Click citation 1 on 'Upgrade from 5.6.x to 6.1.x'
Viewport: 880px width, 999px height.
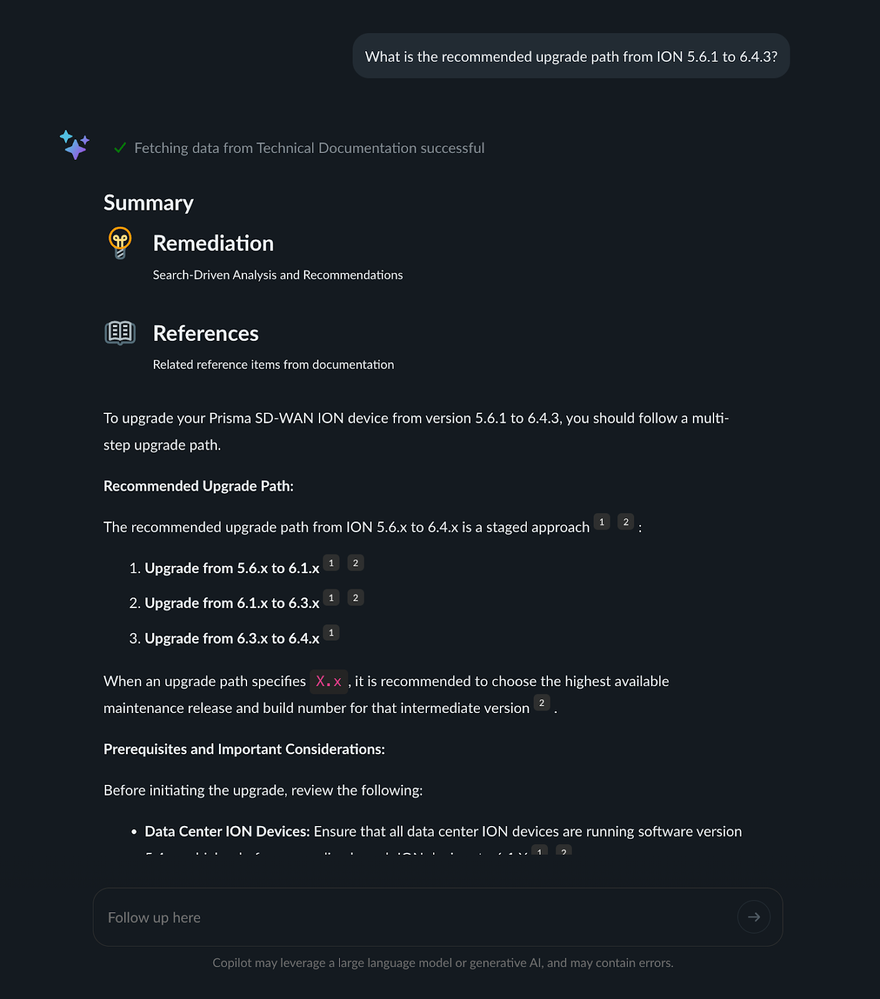331,563
